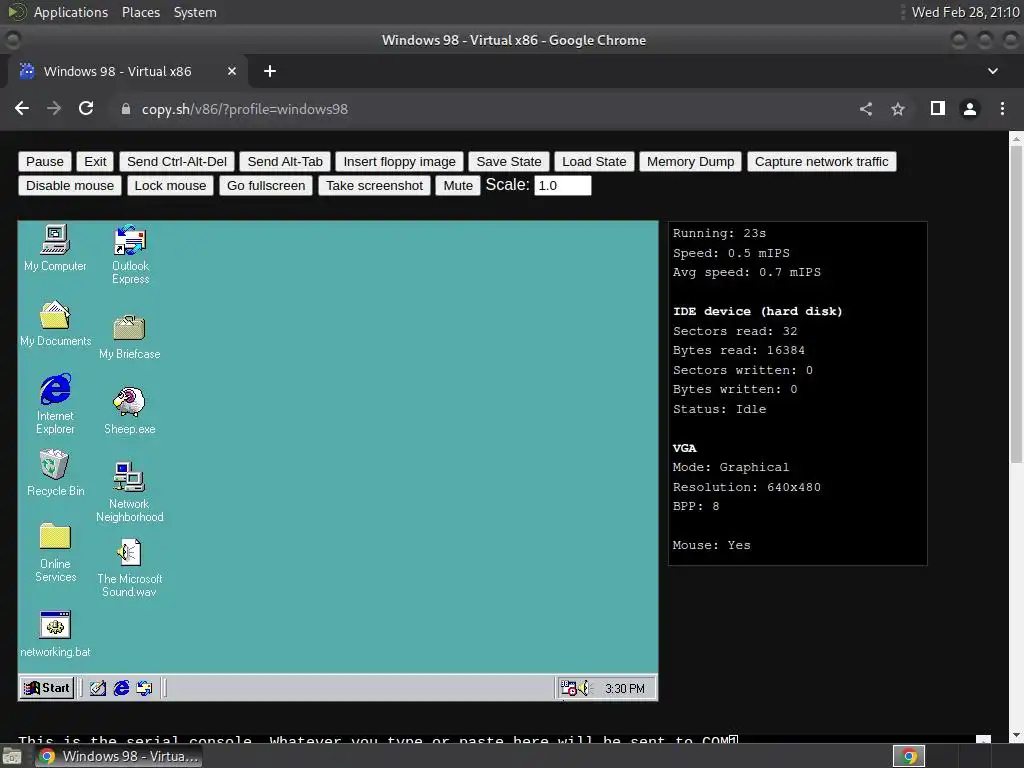Screen dimensions: 1024x768
Task: Click the Take screenshot button
Action: pyautogui.click(x=375, y=185)
